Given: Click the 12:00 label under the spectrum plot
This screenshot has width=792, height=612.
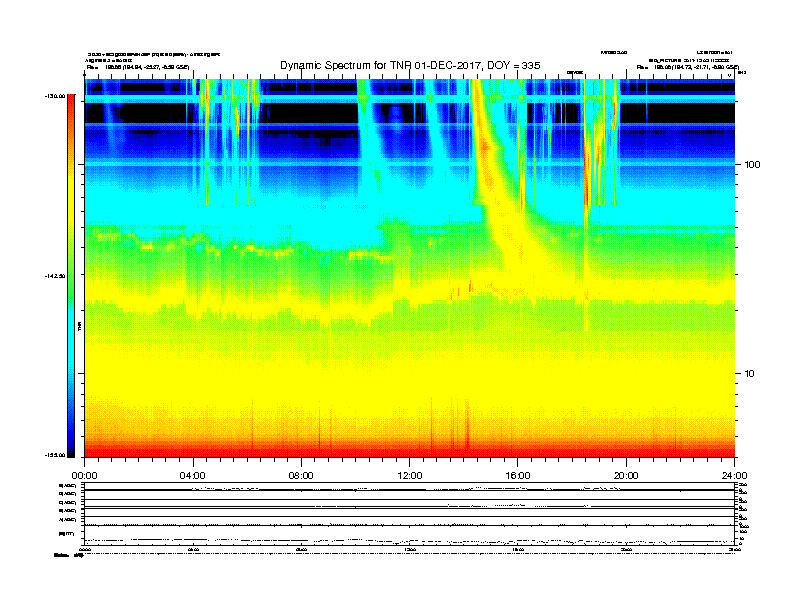Looking at the screenshot, I should [410, 476].
